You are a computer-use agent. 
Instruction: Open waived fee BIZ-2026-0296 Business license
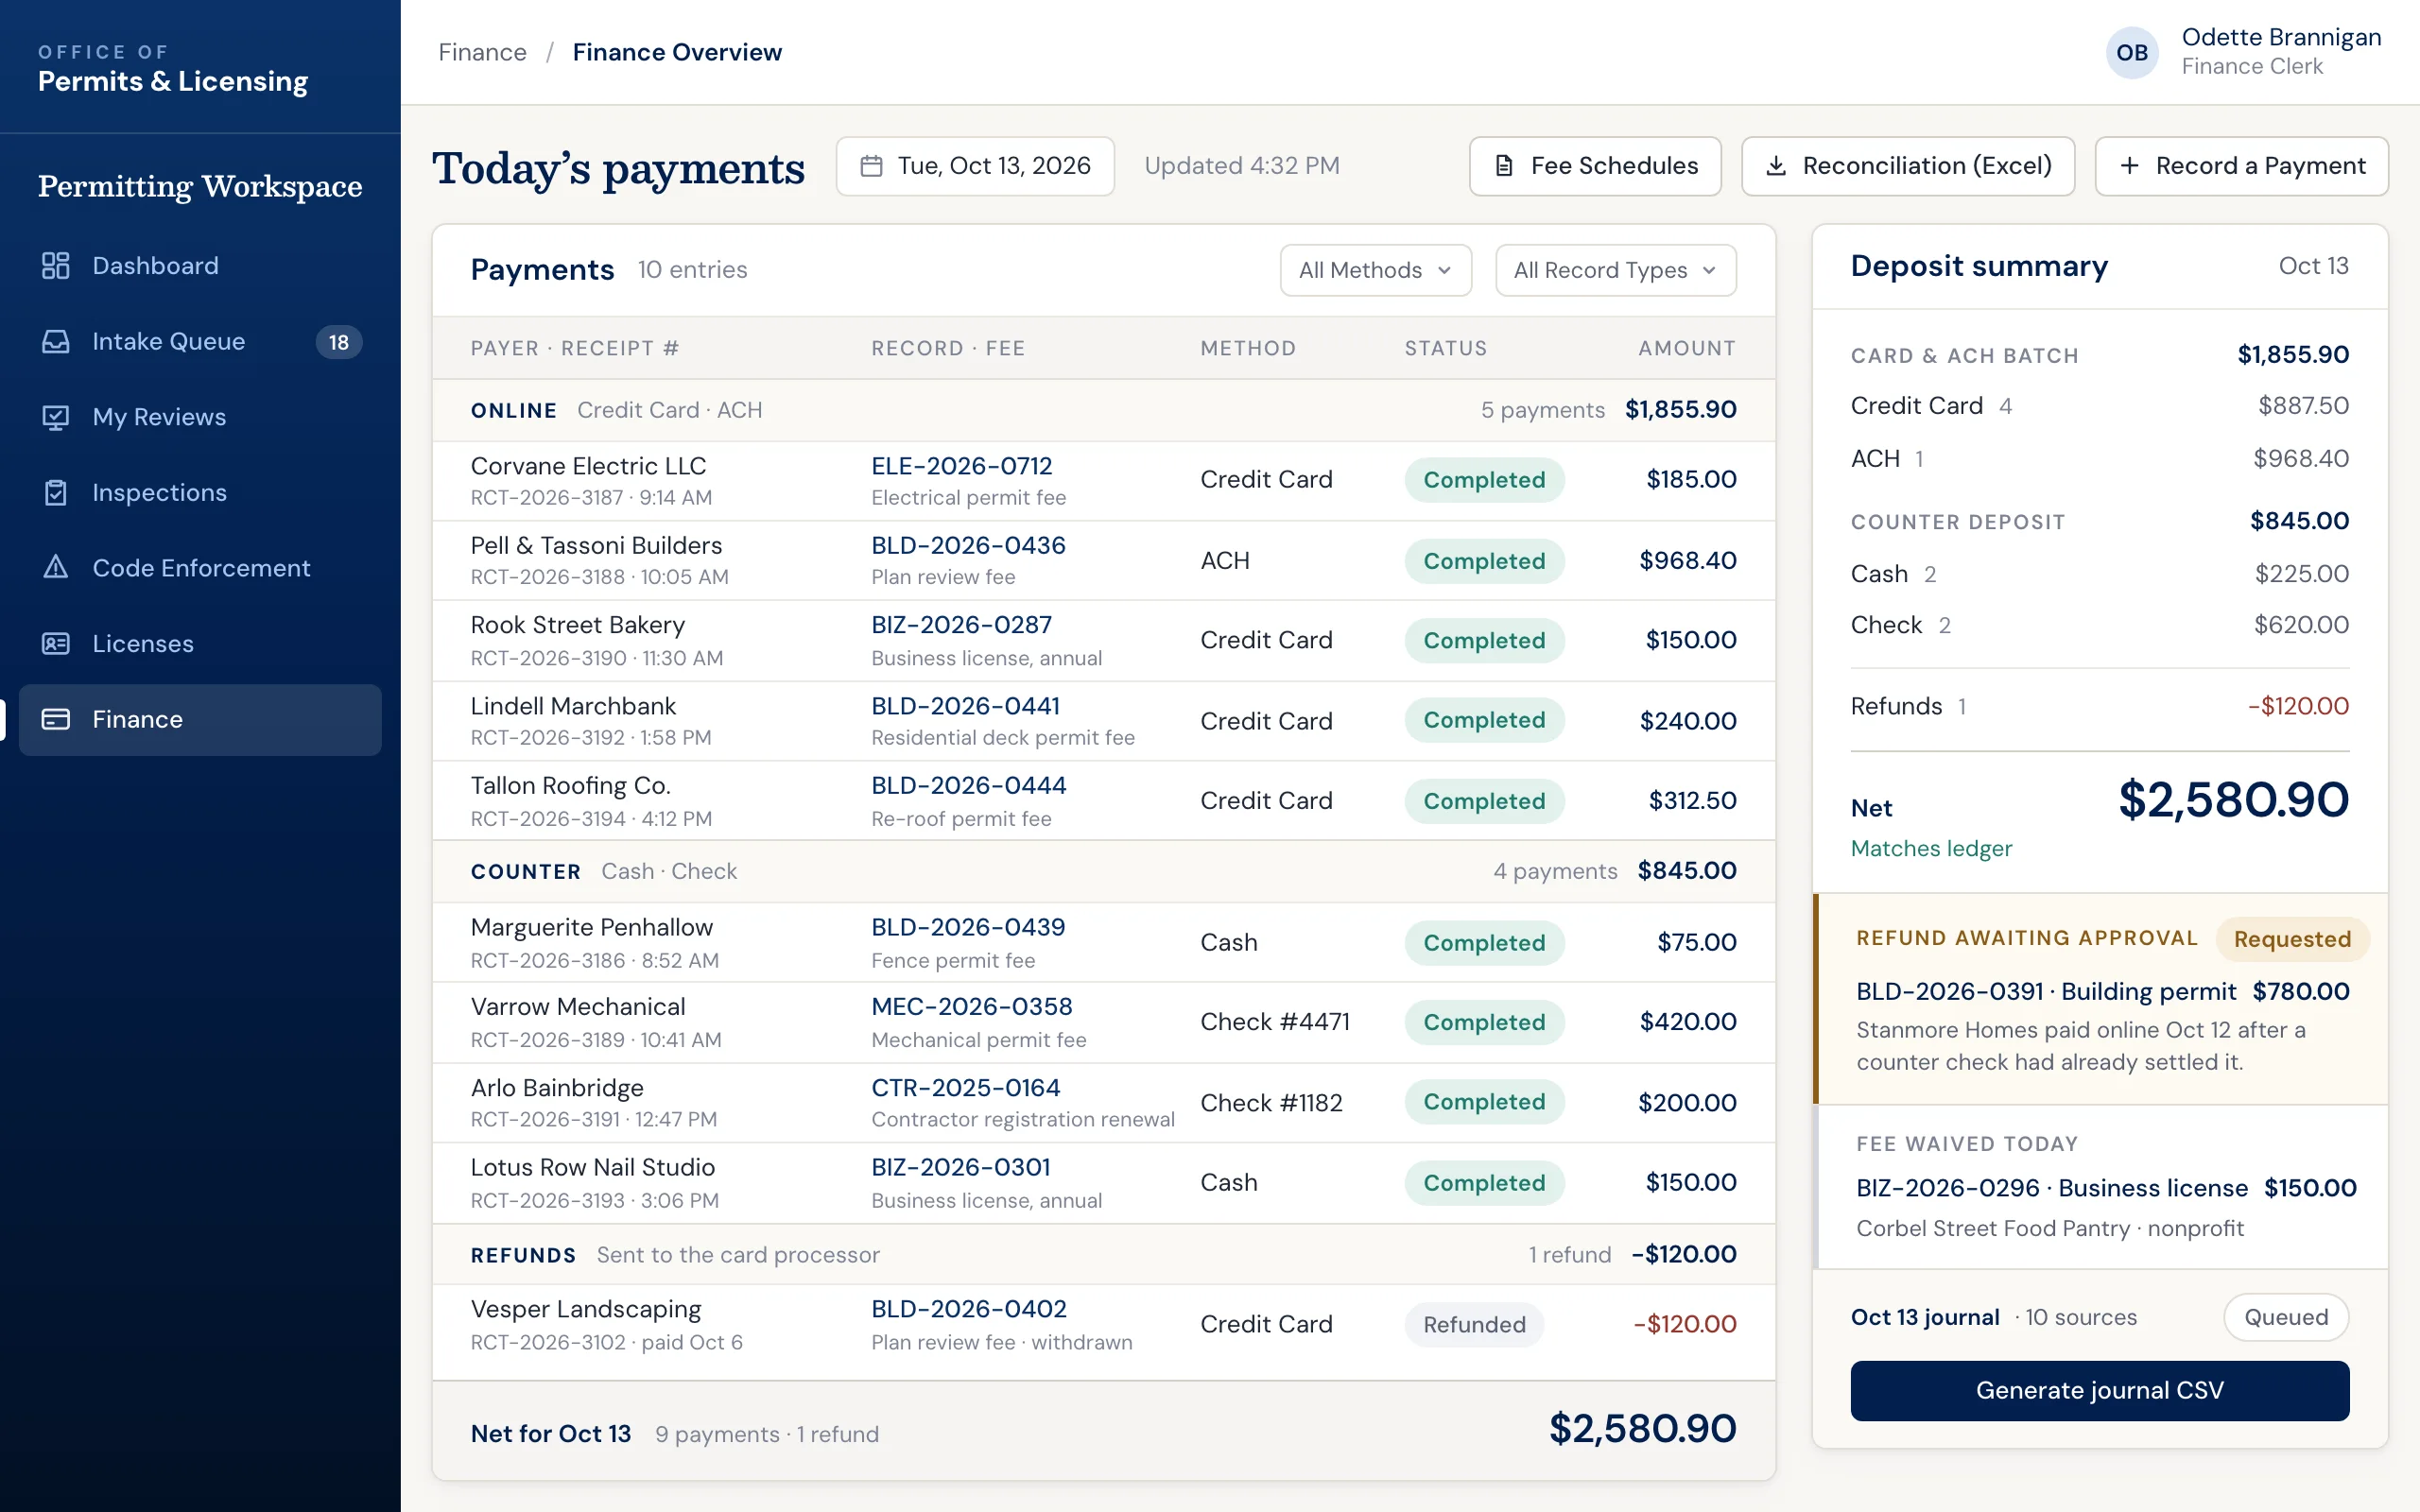click(2051, 1188)
